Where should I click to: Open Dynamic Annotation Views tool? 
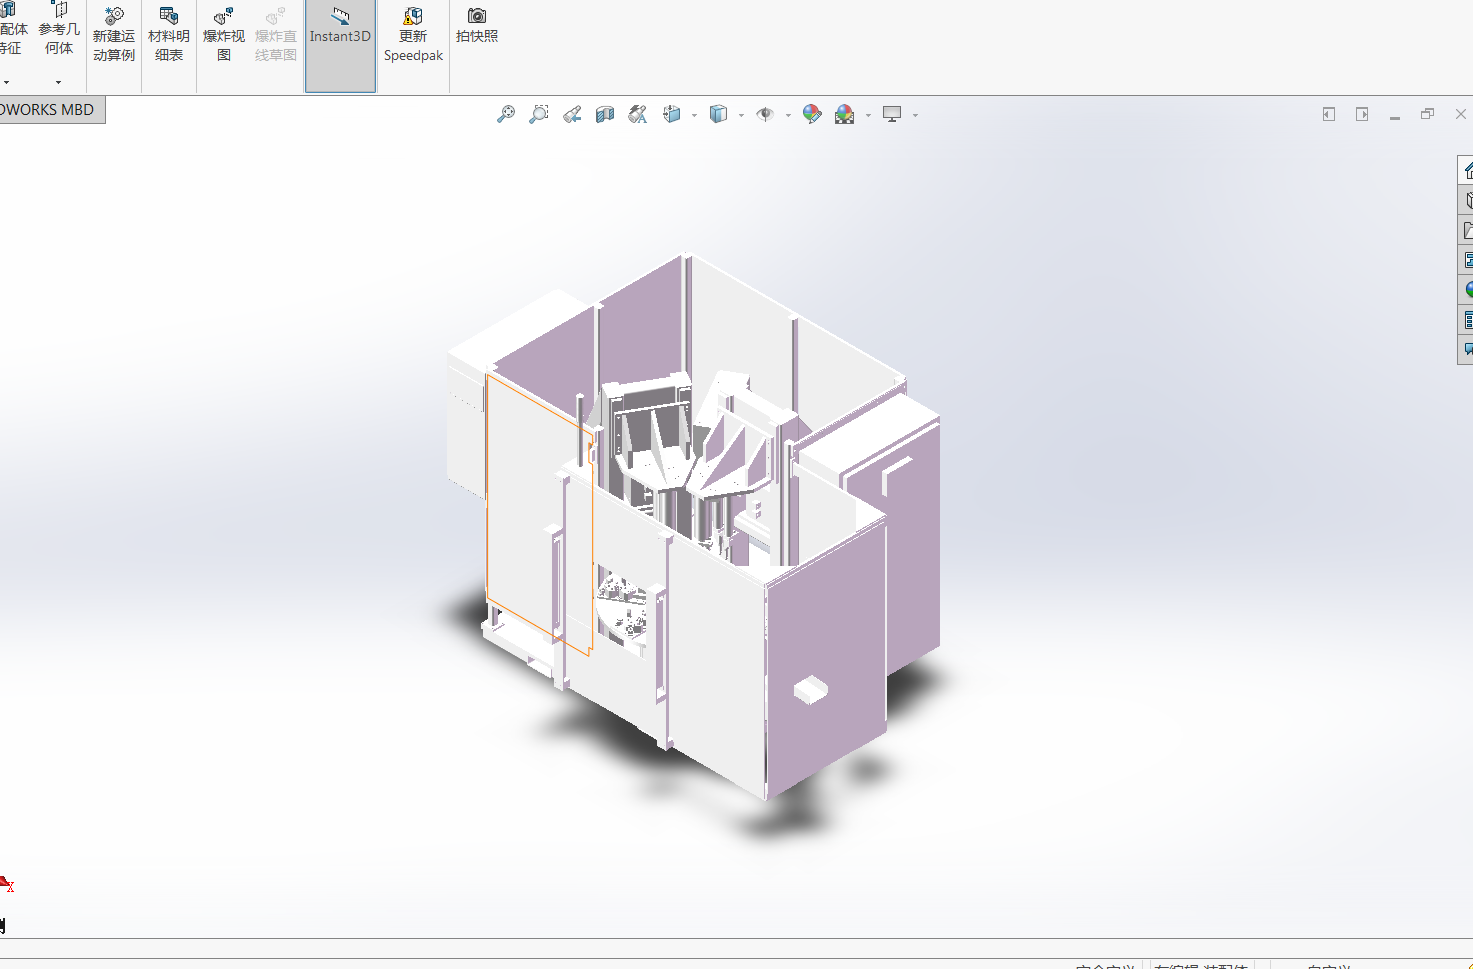tap(638, 114)
